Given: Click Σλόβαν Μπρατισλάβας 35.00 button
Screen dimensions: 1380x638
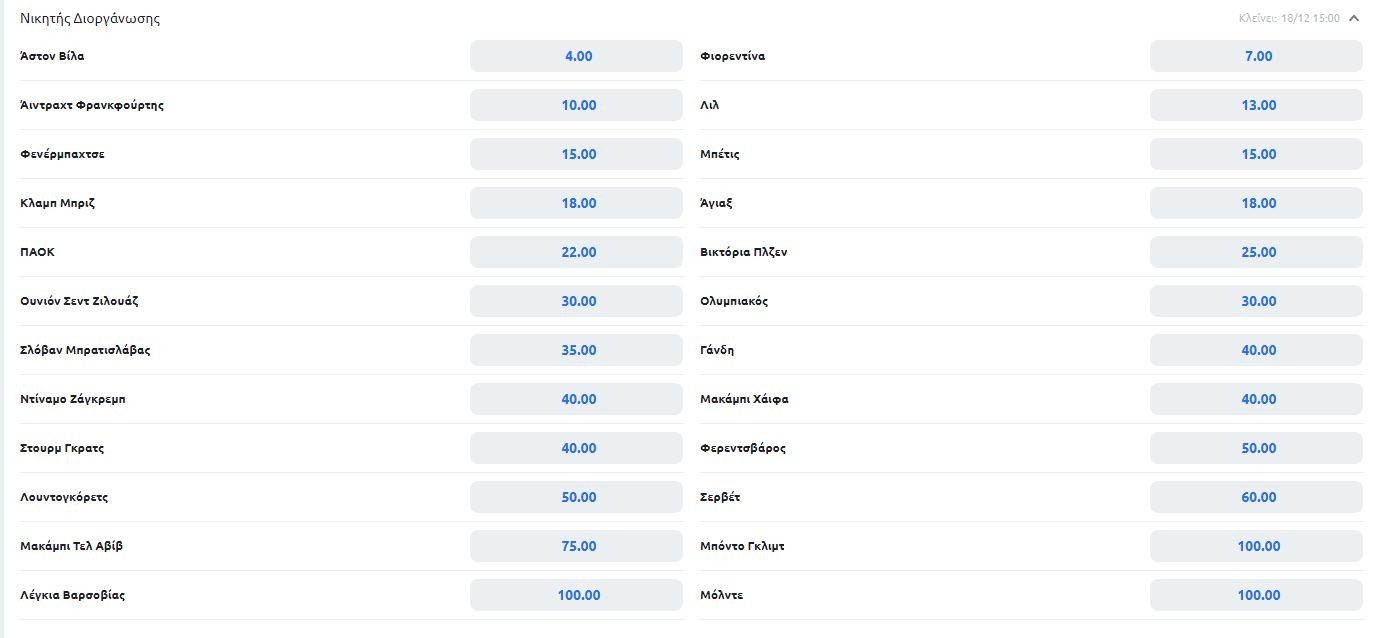Looking at the screenshot, I should [577, 350].
